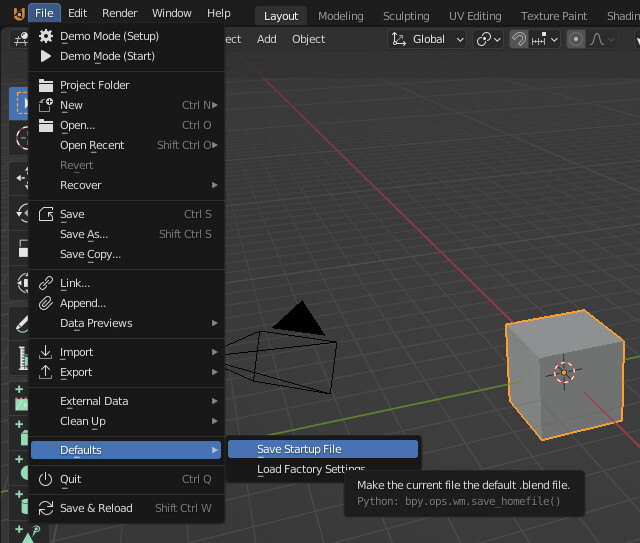Image resolution: width=640 pixels, height=543 pixels.
Task: Click the Open folder icon
Action: (46, 125)
